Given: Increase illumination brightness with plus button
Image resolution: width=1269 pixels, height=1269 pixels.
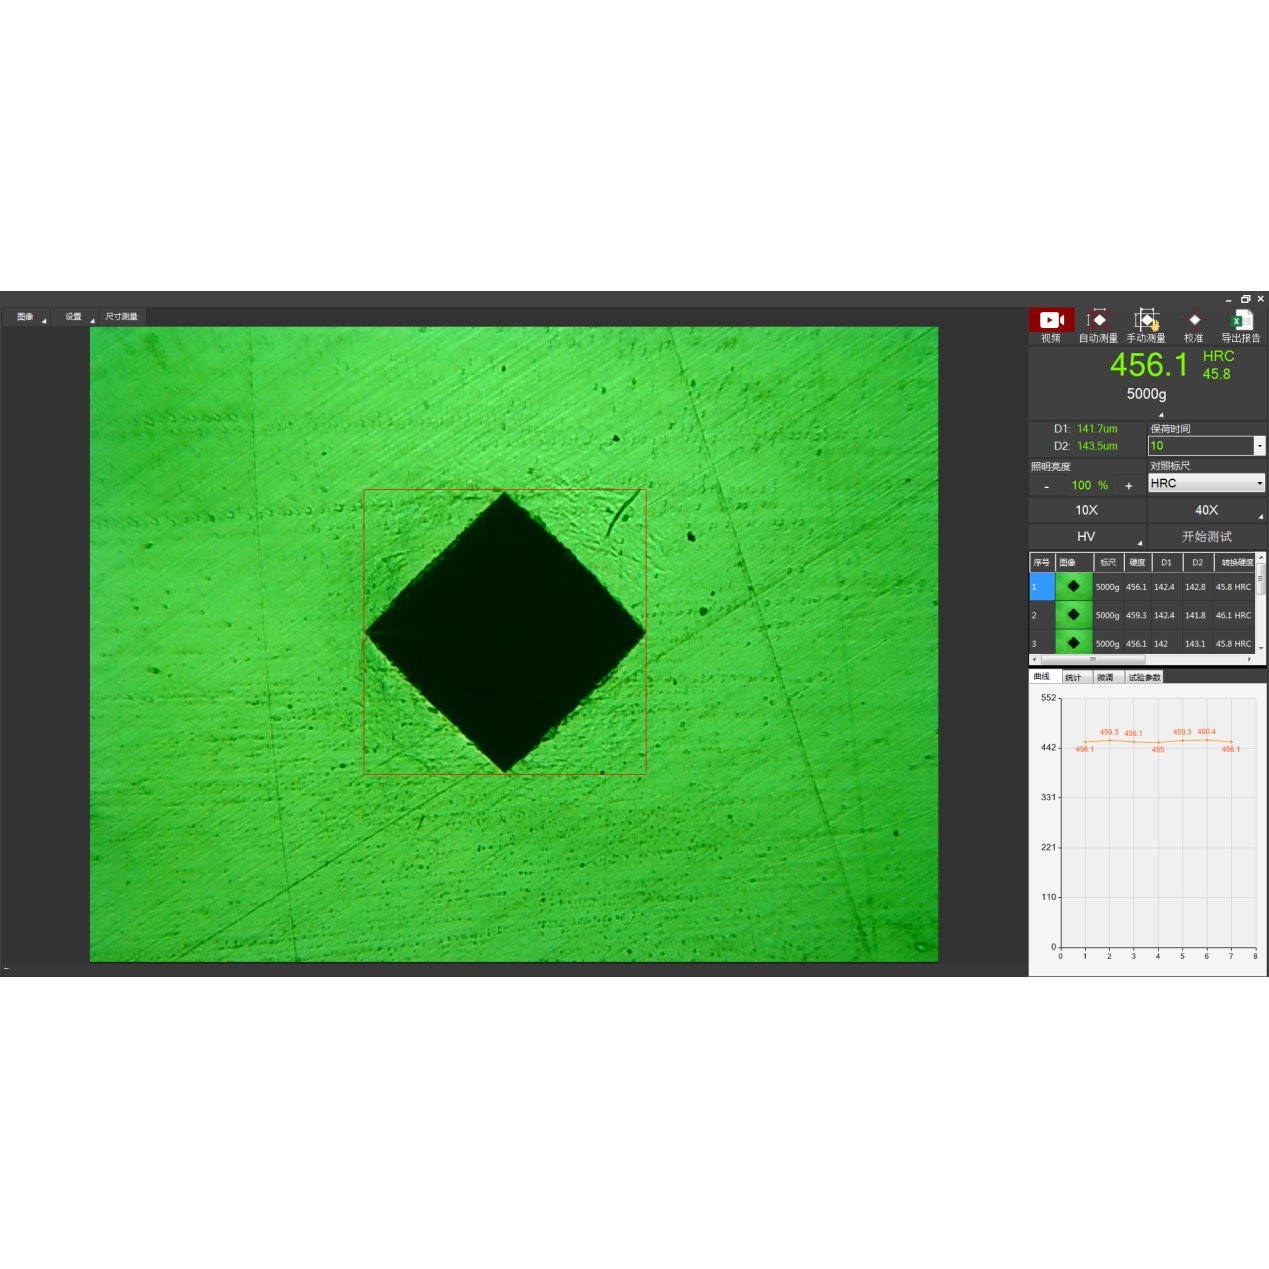Looking at the screenshot, I should pyautogui.click(x=1129, y=486).
